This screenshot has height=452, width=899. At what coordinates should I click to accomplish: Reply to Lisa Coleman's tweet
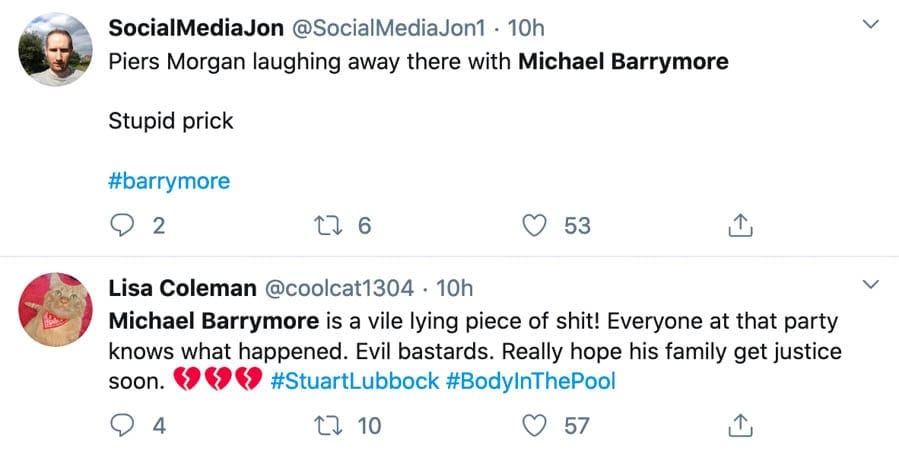122,426
